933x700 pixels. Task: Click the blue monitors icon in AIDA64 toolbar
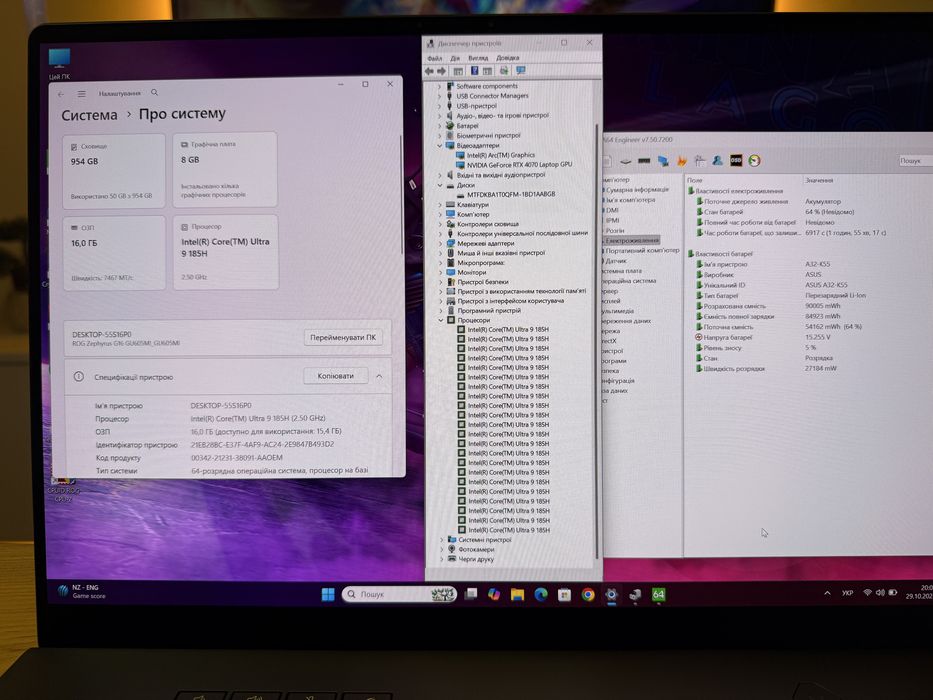click(663, 161)
